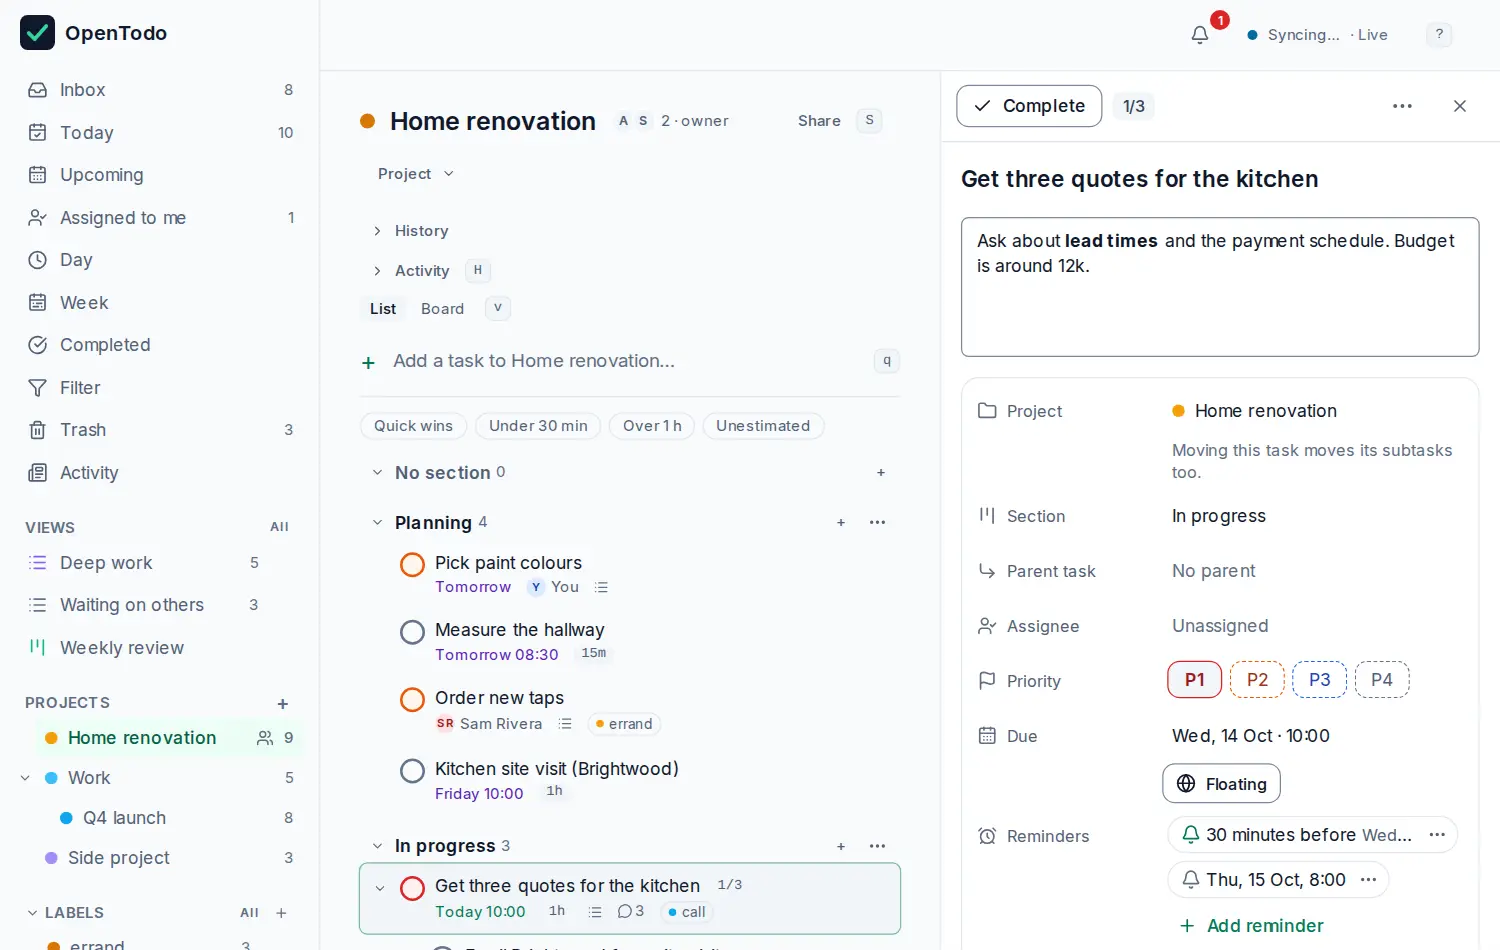The width and height of the screenshot is (1500, 950).
Task: Add a task to the In progress section
Action: 841,846
